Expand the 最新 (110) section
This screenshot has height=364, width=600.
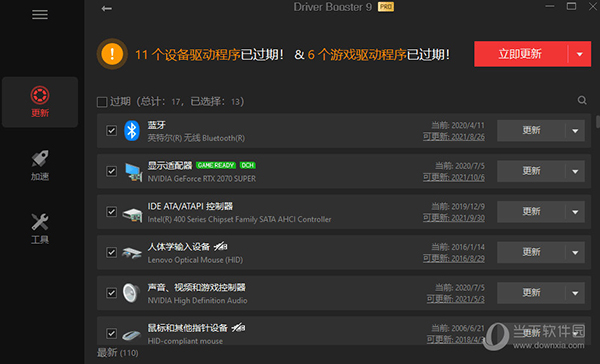click(117, 353)
